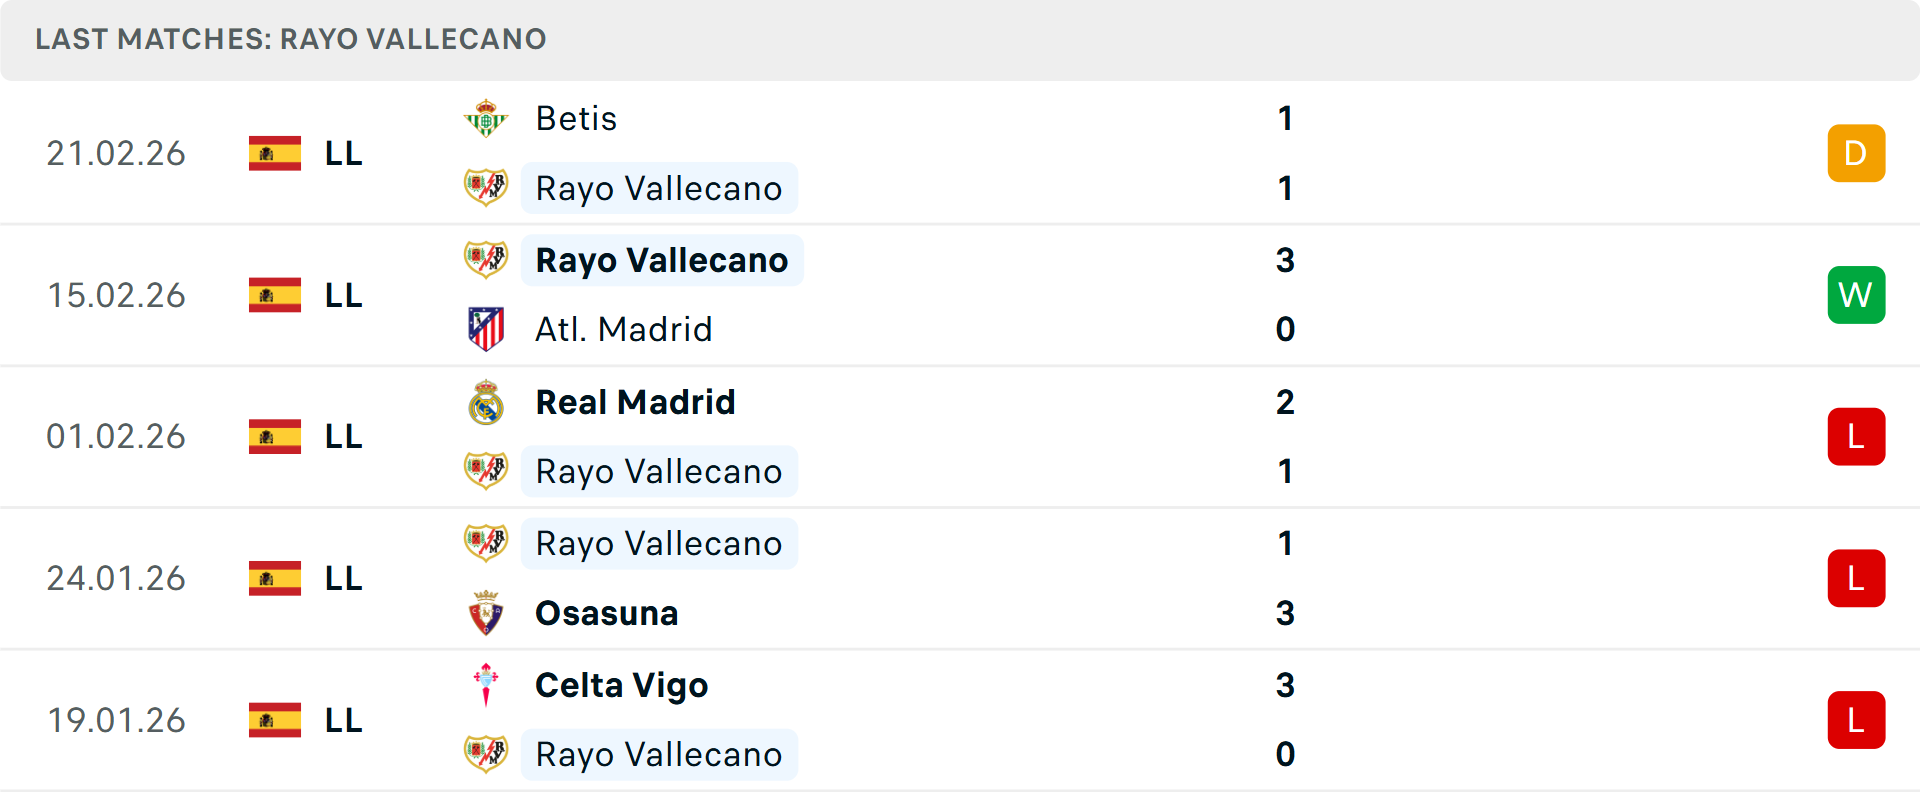Click the Spain flag for the 21.02.26 match
The image size is (1920, 792).
[x=273, y=153]
